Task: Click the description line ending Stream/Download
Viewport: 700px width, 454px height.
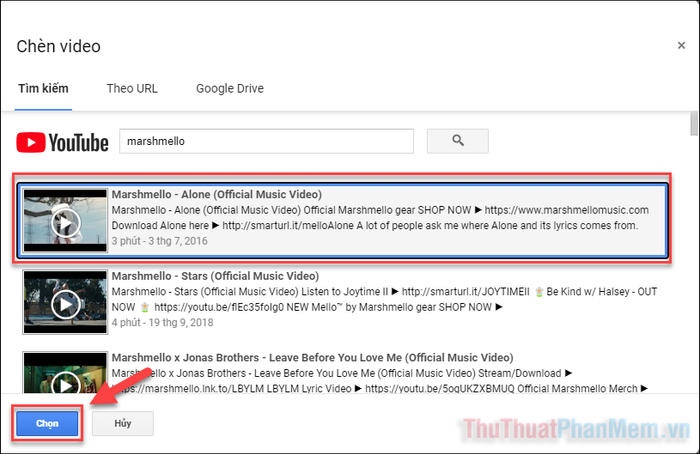Action: click(342, 373)
